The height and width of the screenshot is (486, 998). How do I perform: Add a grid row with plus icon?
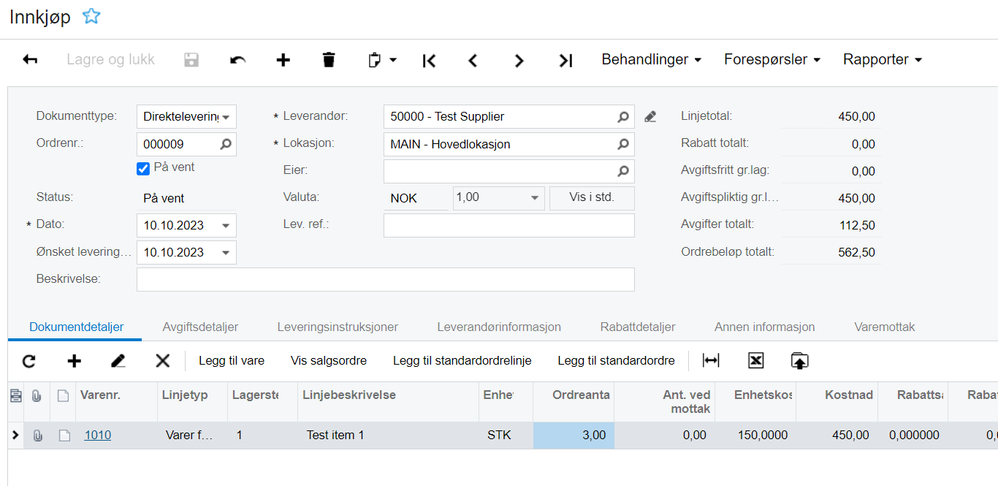(74, 361)
